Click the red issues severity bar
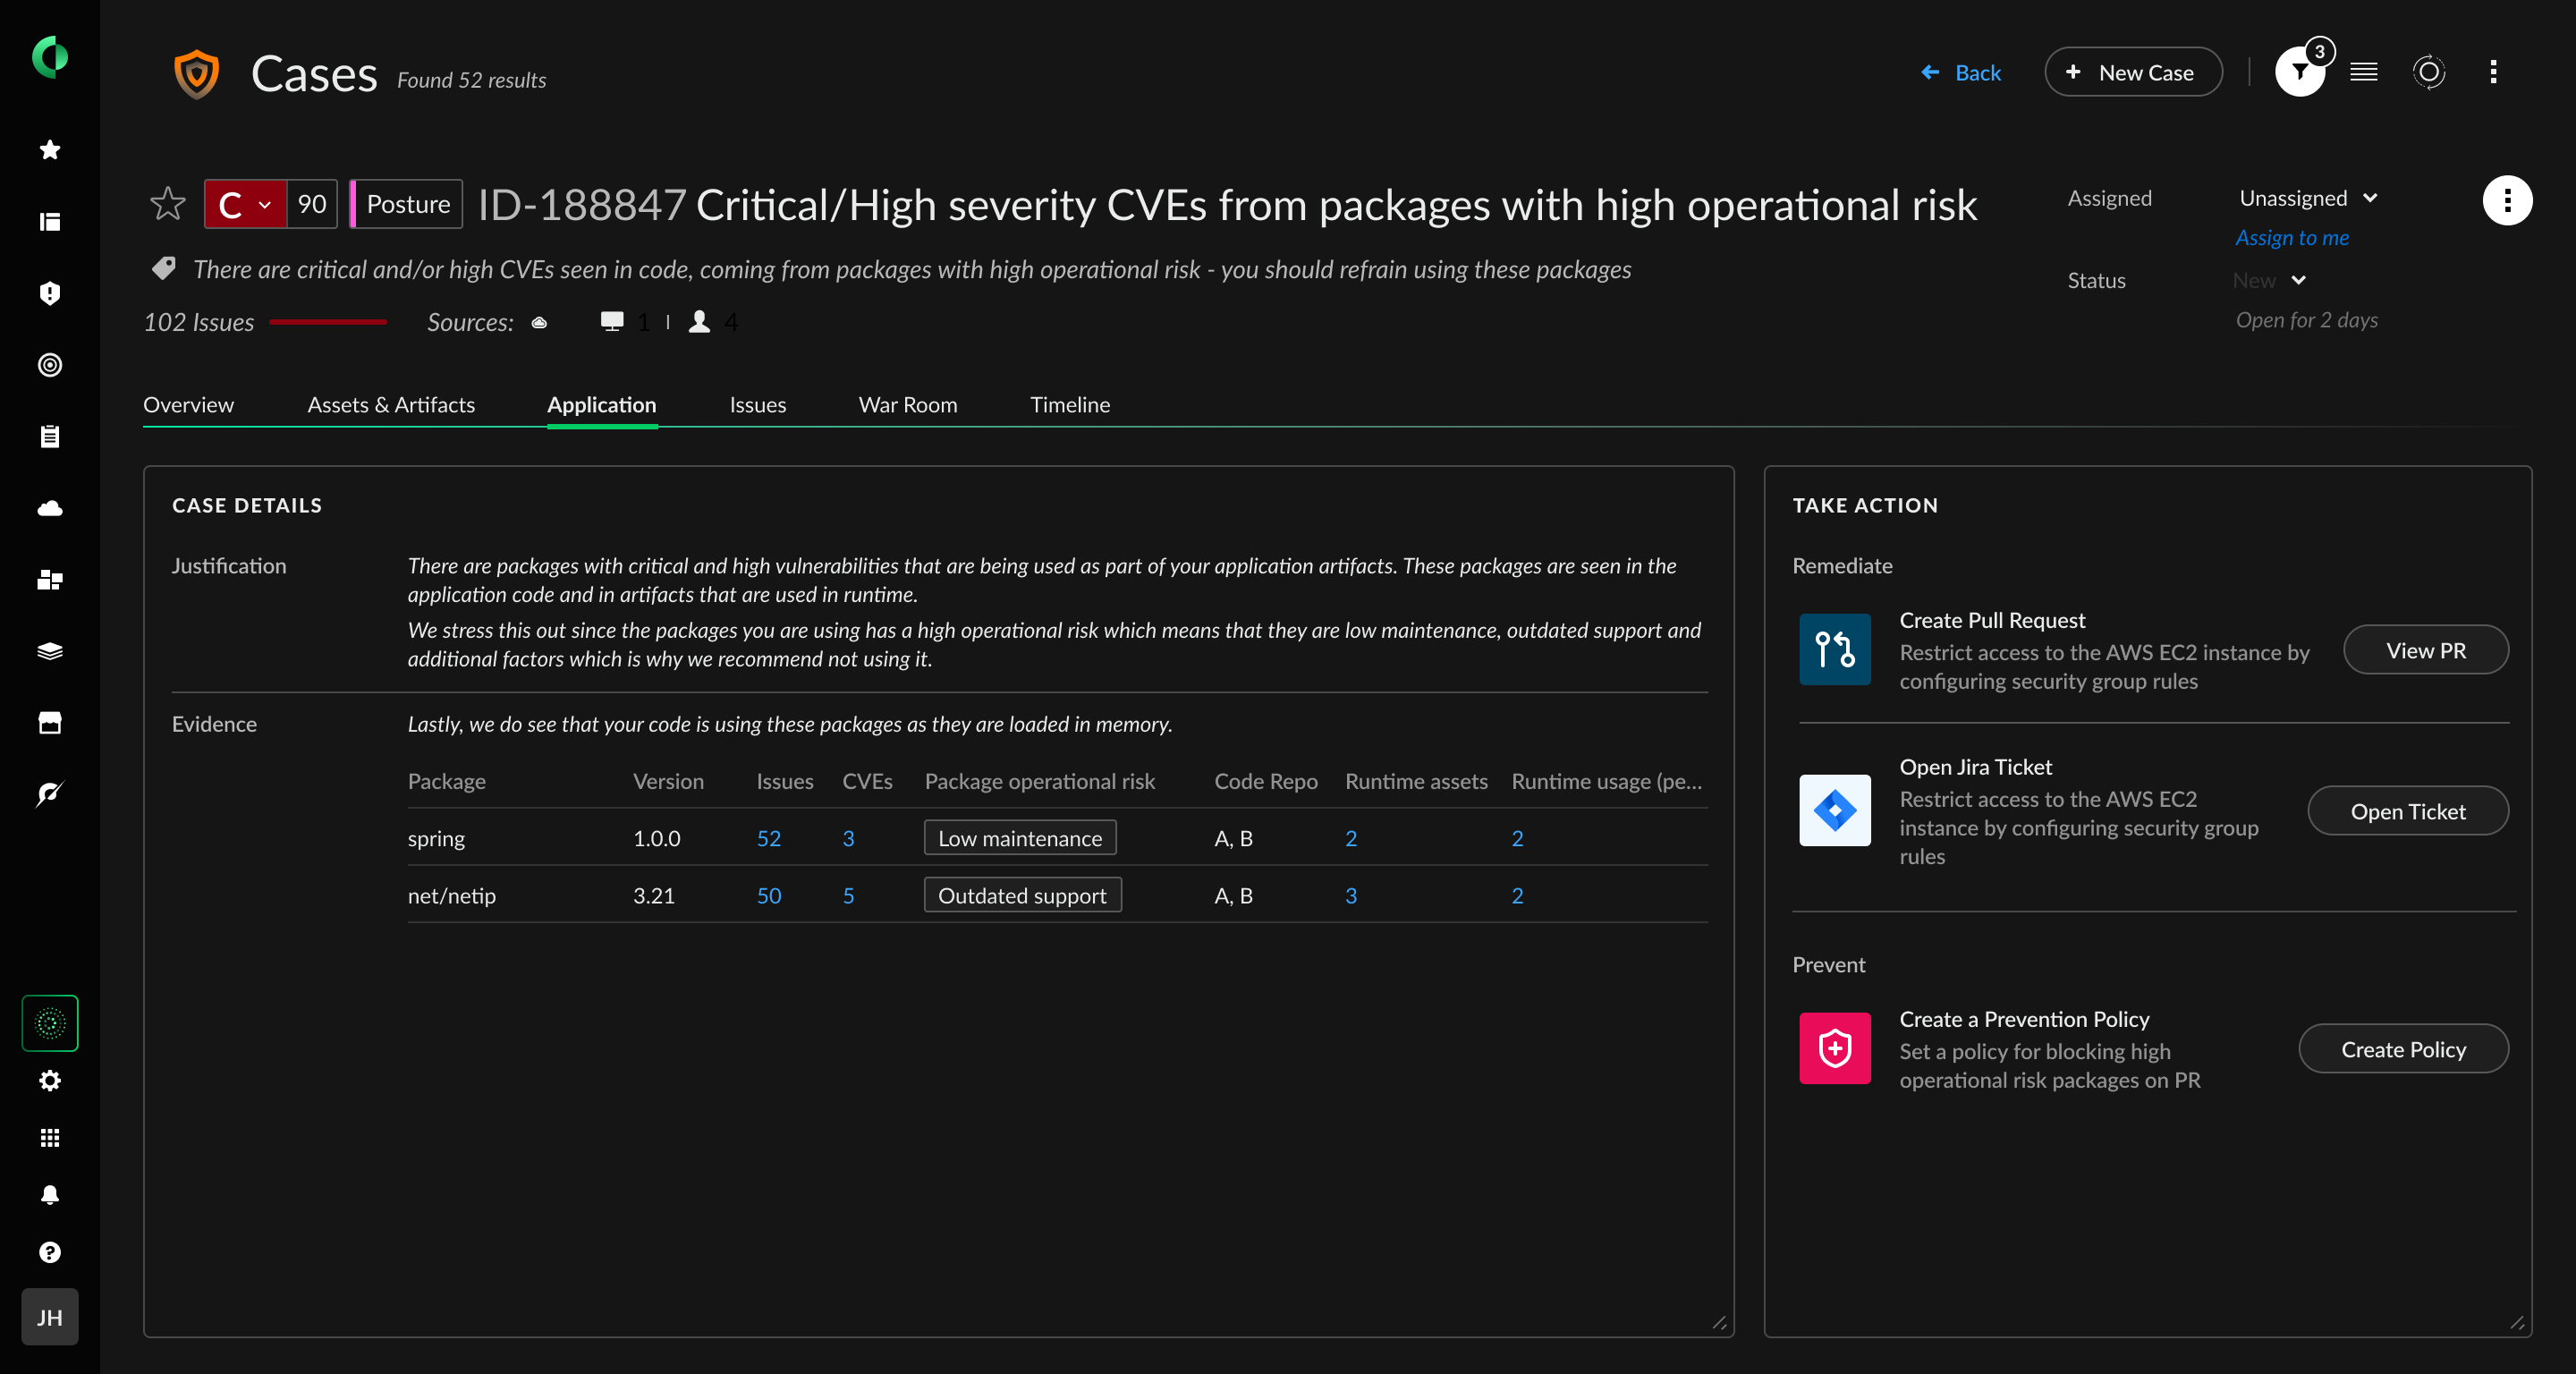Viewport: 2576px width, 1374px height. (x=328, y=322)
